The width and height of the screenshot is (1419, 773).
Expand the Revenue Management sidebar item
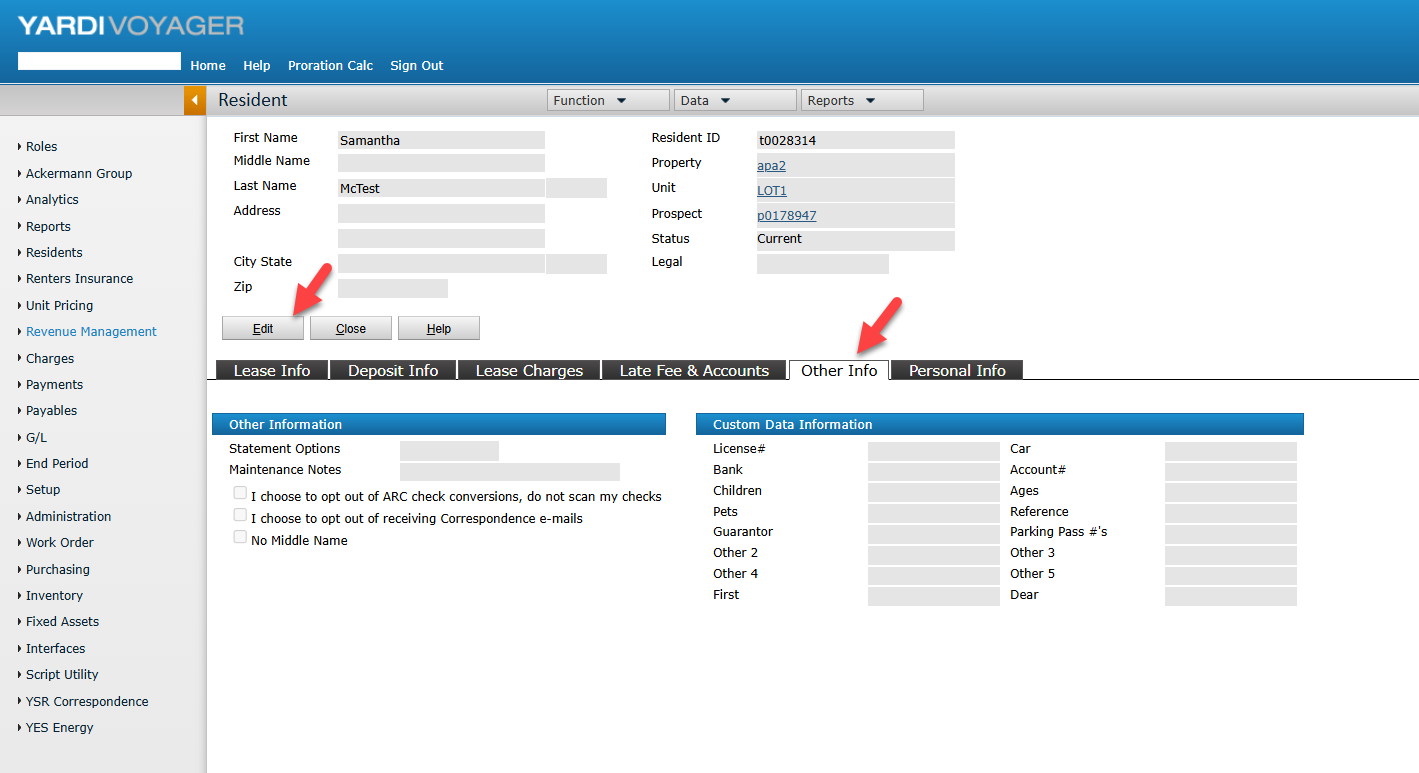91,332
